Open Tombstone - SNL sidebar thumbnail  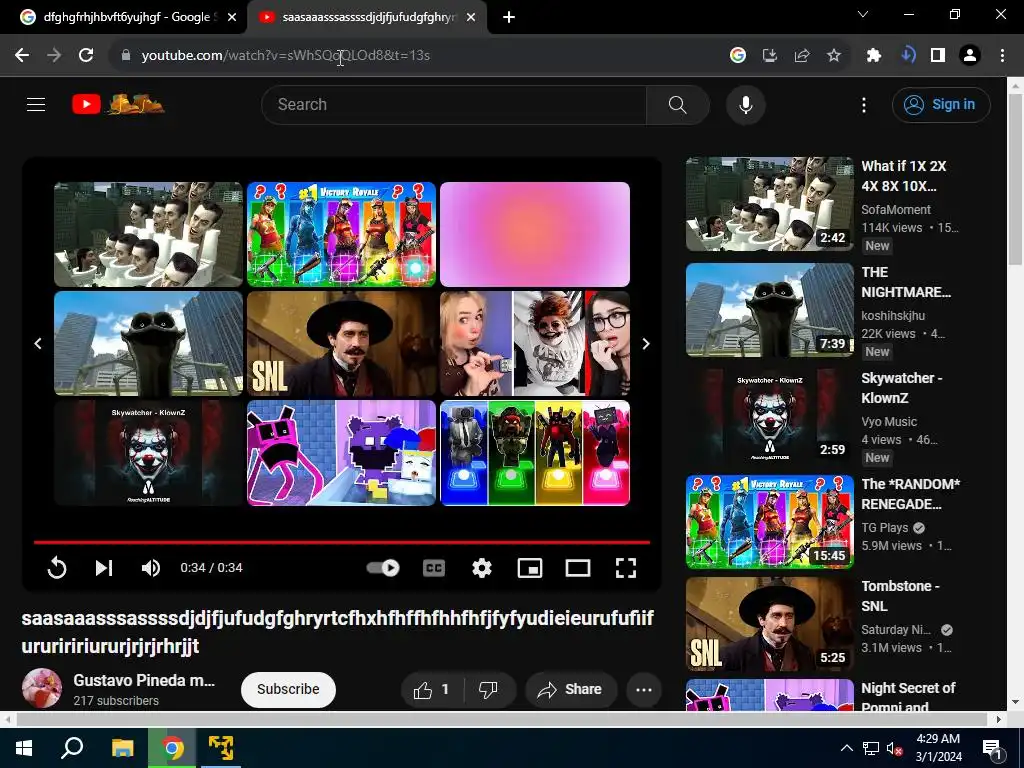[769, 624]
